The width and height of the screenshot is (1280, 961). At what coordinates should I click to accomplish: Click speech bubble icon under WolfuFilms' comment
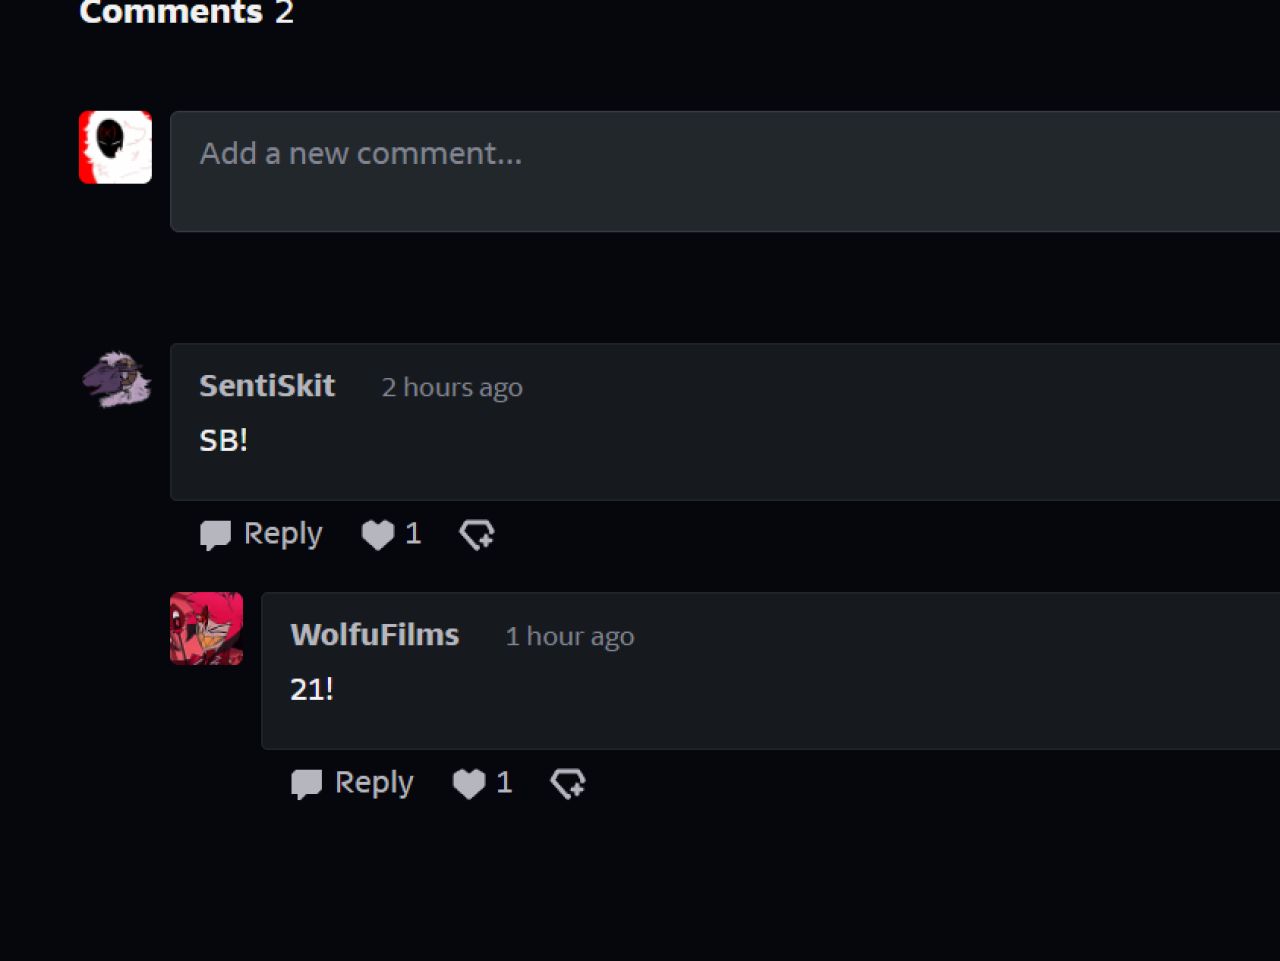coord(306,784)
